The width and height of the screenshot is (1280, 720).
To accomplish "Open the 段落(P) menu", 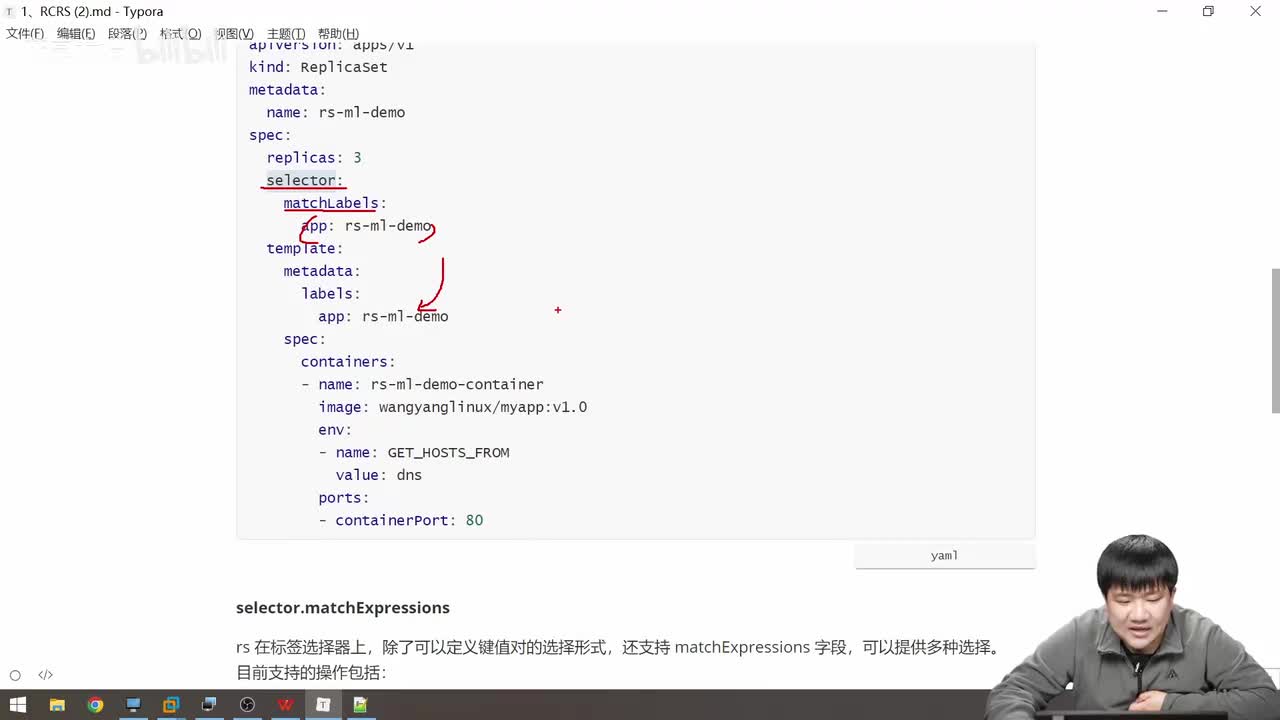I will [127, 33].
